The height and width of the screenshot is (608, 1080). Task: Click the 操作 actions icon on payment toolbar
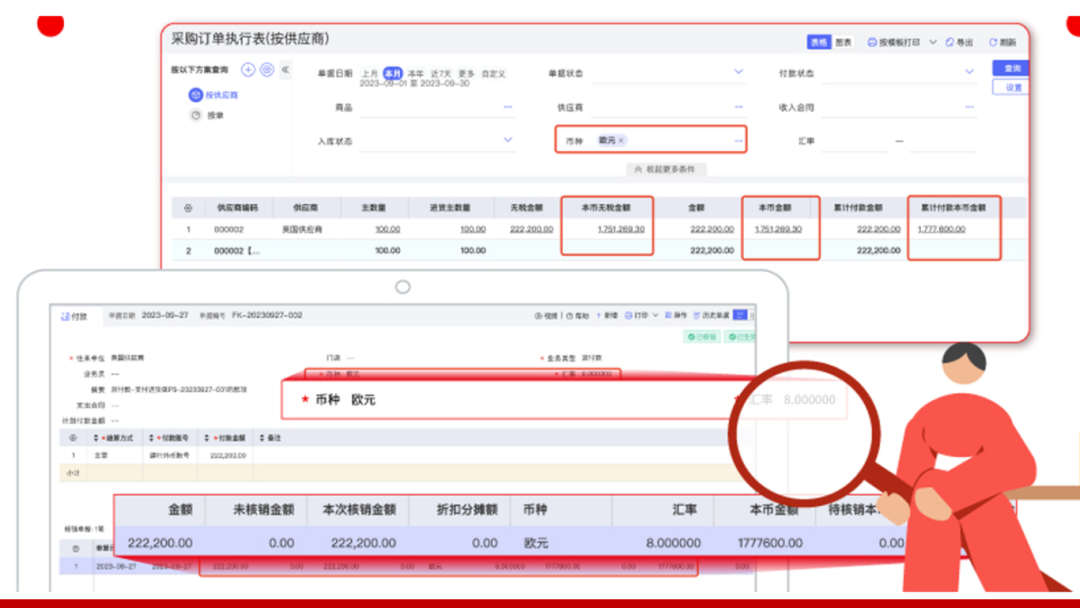coord(669,315)
